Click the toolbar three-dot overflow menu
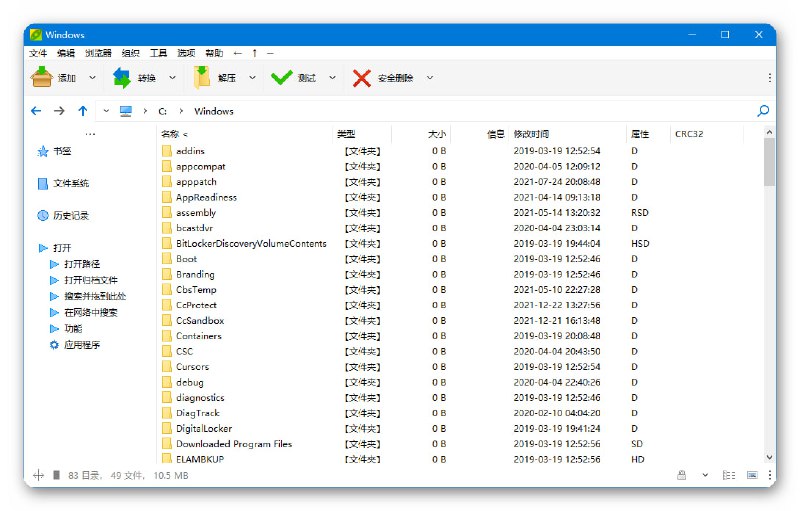 (x=769, y=78)
